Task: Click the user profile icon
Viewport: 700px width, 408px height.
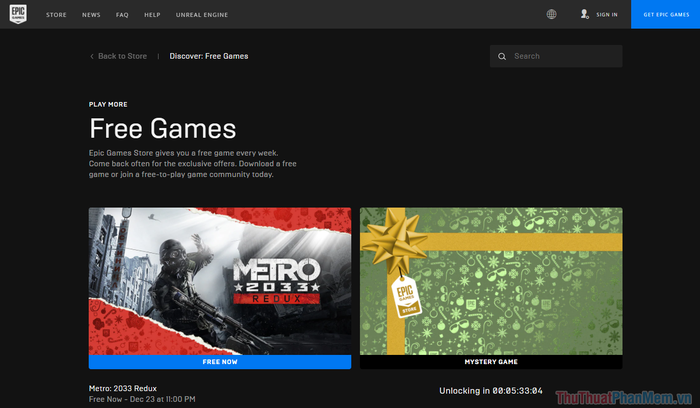Action: point(584,14)
